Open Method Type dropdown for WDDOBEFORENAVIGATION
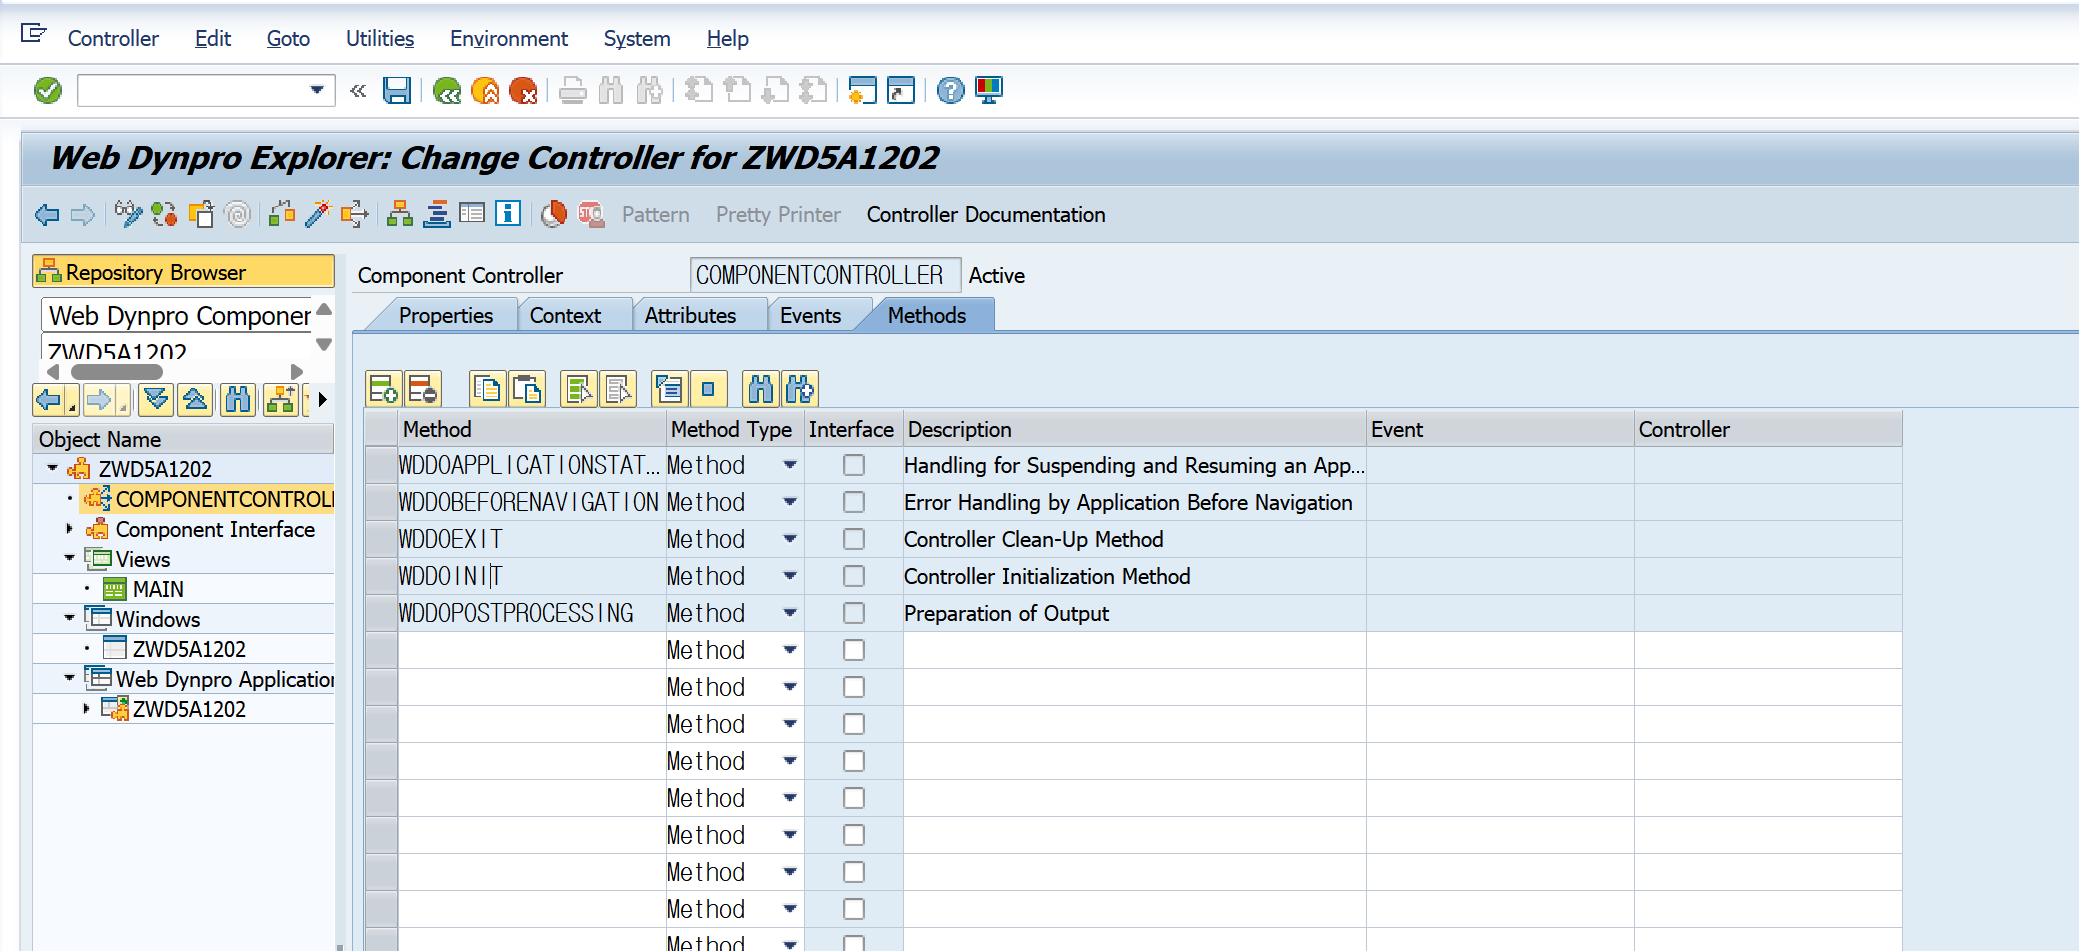2079x951 pixels. click(x=789, y=502)
